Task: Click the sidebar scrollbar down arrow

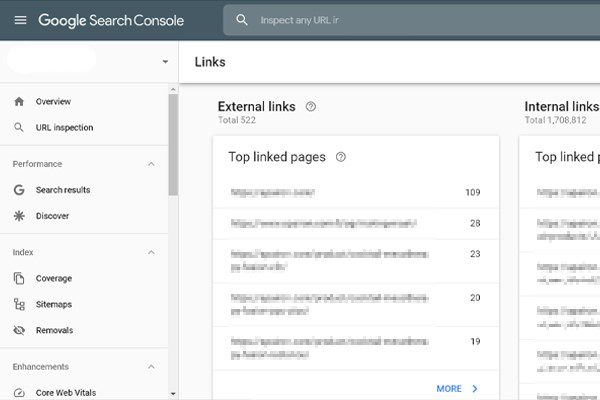Action: click(173, 393)
